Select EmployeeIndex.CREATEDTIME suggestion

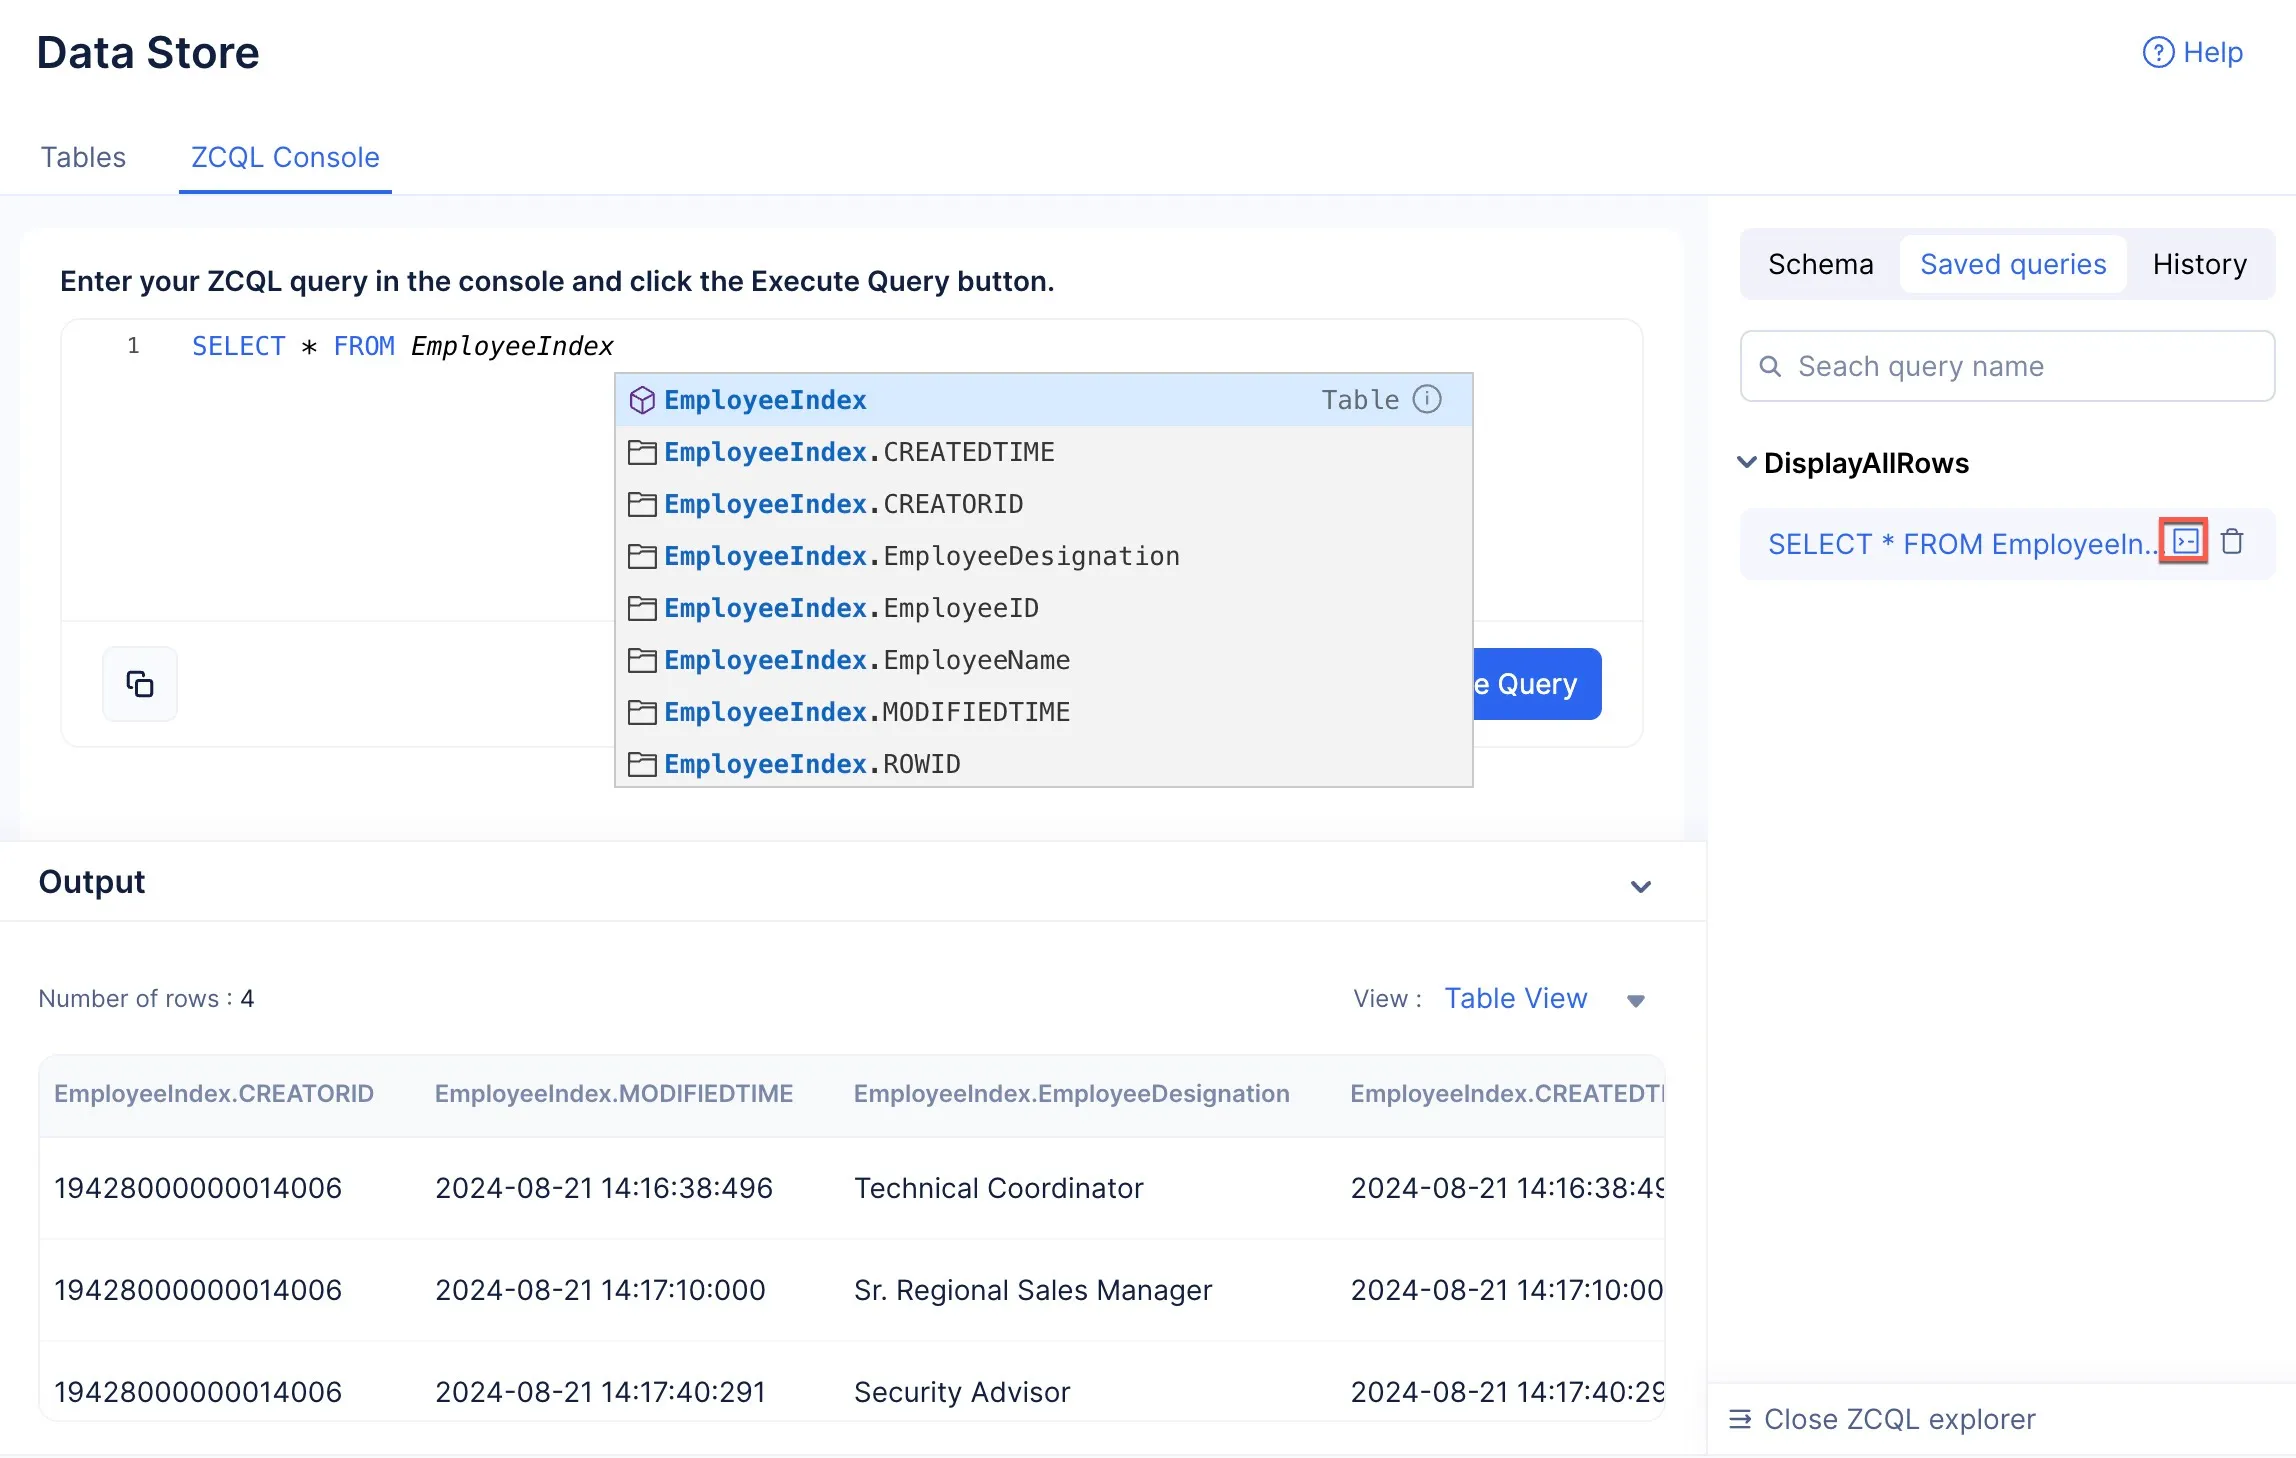click(x=1043, y=452)
